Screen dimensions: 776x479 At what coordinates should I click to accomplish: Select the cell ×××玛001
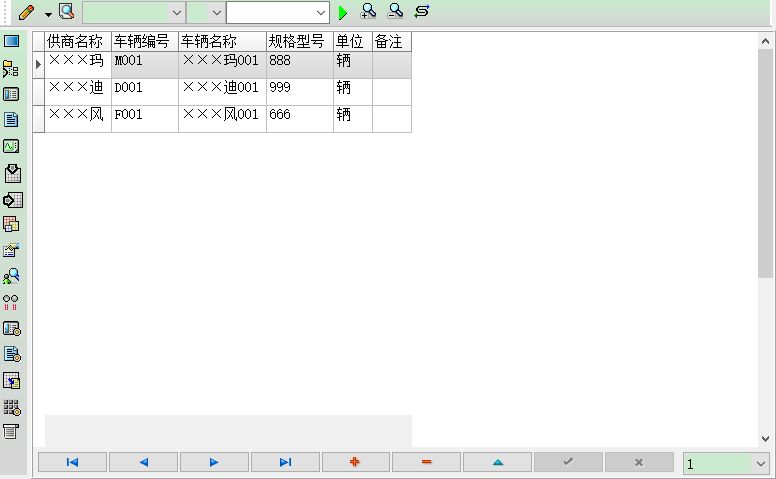point(222,65)
